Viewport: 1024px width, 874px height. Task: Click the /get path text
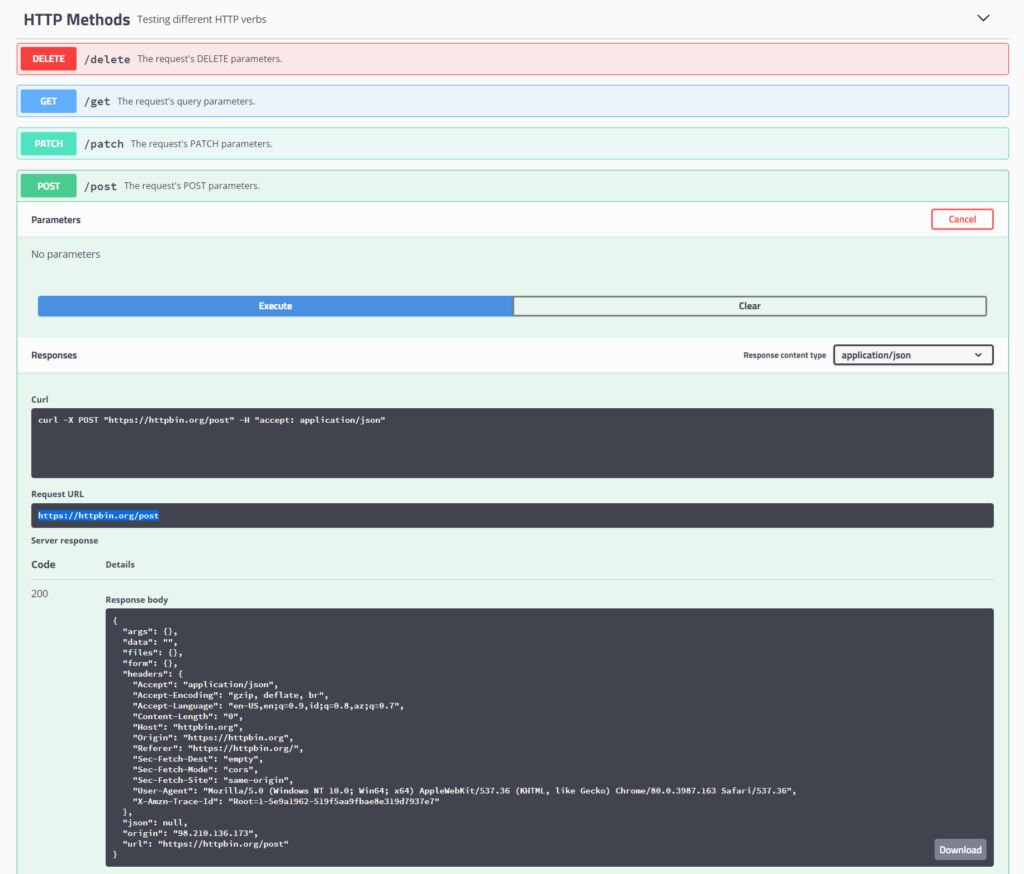(x=97, y=101)
